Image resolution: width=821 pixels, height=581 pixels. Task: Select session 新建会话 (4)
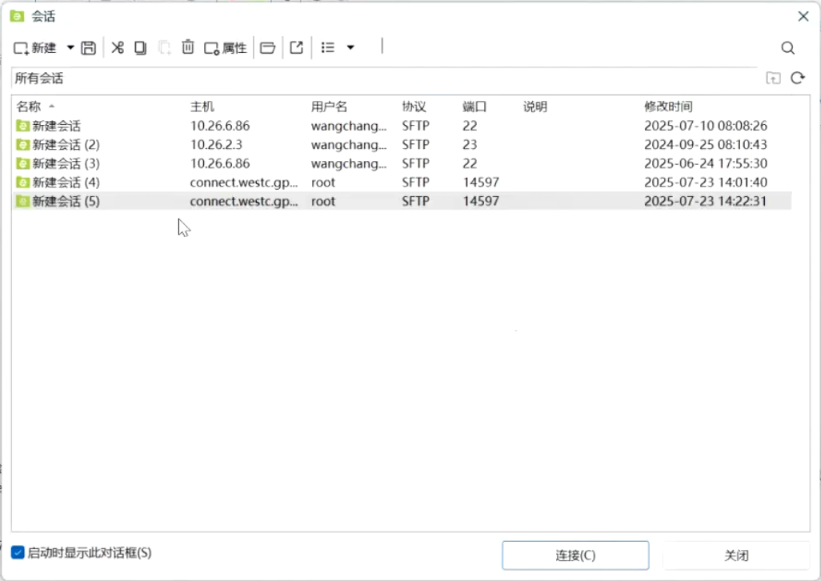coord(402,182)
